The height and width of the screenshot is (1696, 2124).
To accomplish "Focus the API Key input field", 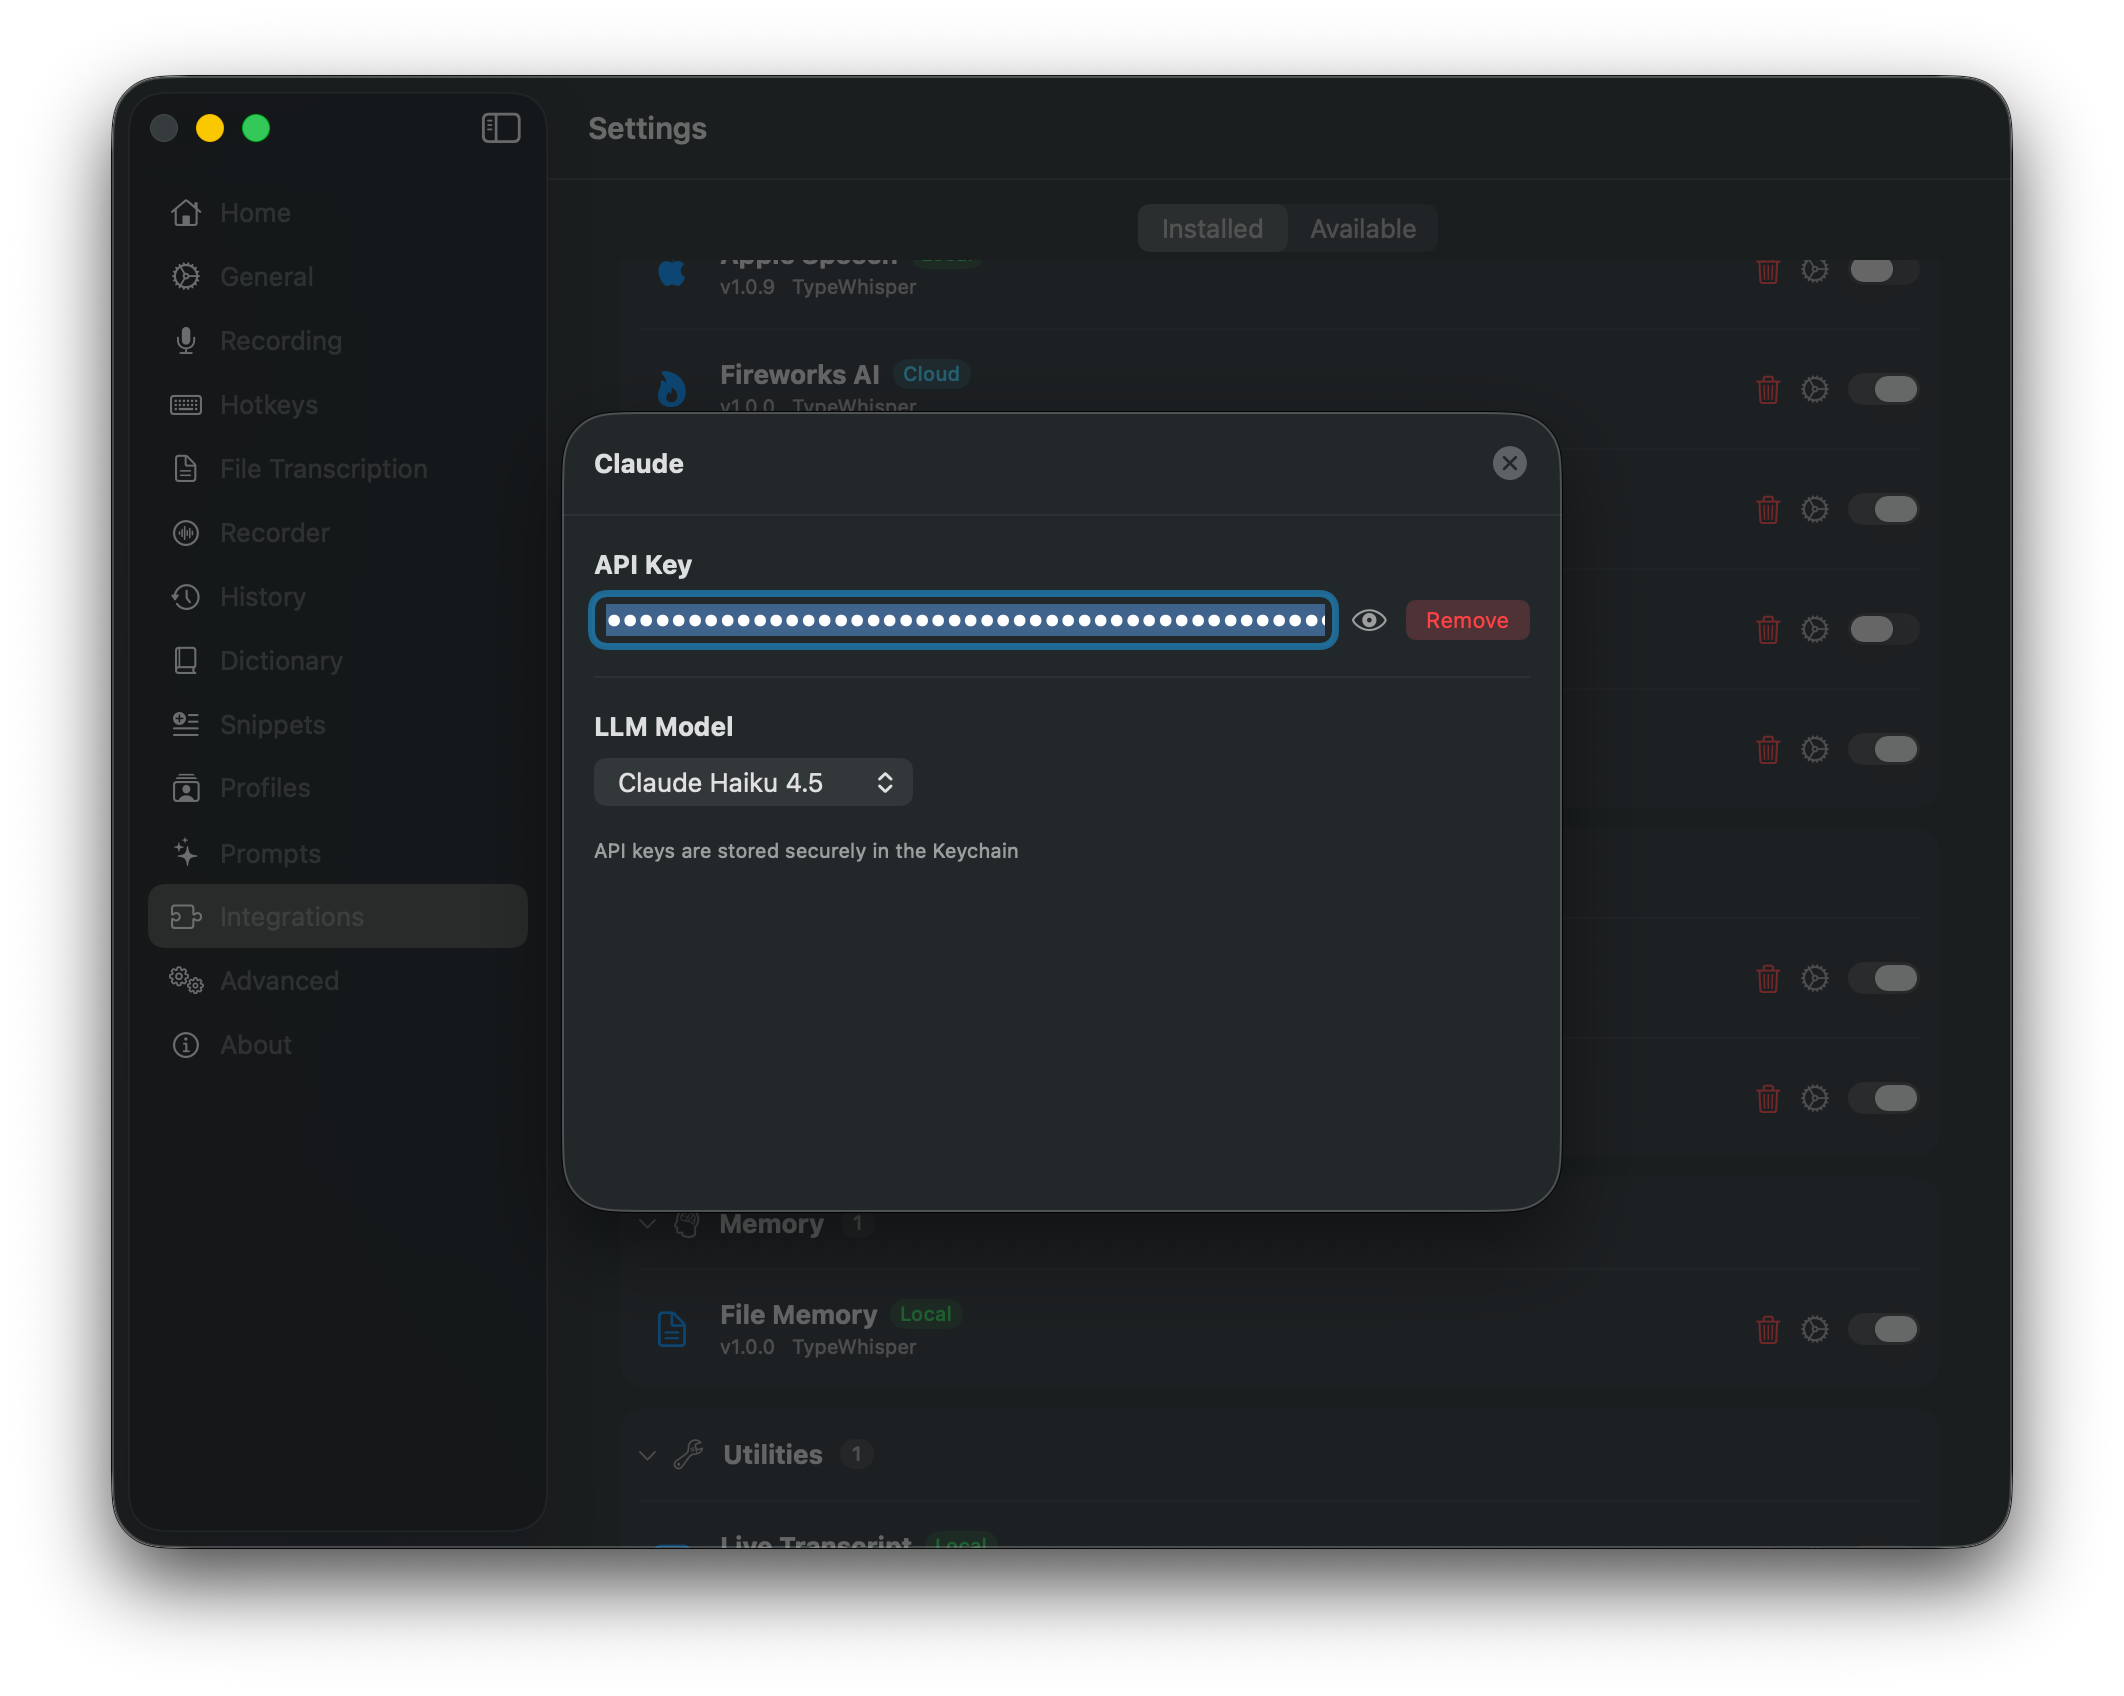I will (964, 620).
